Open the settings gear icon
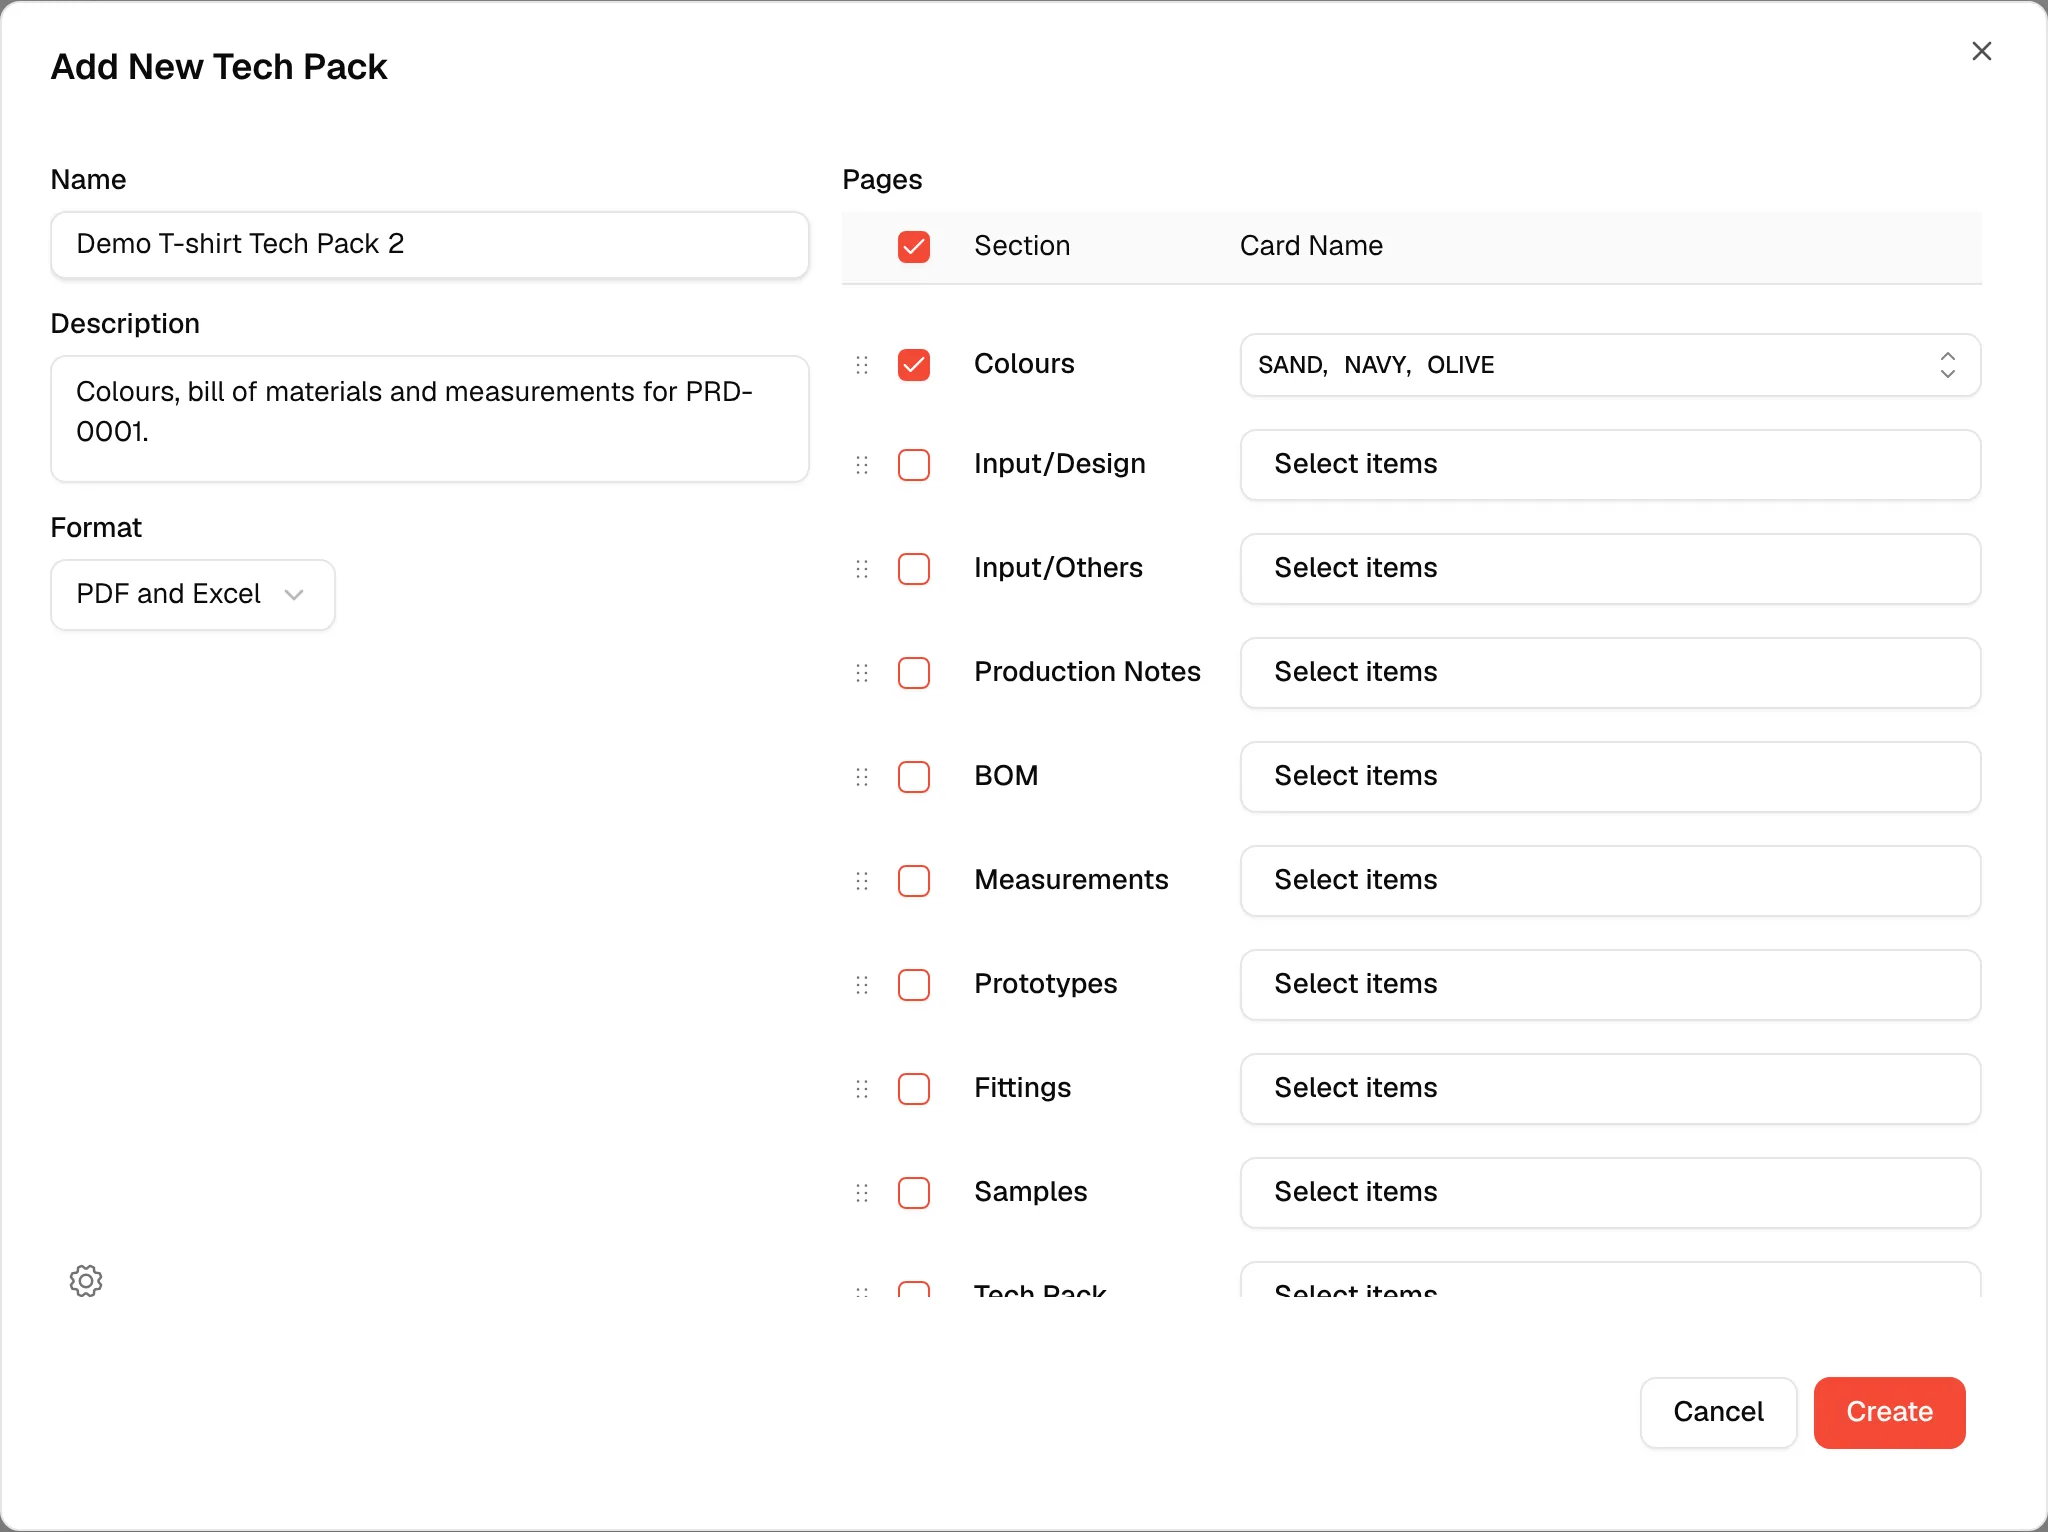Viewport: 2048px width, 1532px height. click(x=86, y=1281)
